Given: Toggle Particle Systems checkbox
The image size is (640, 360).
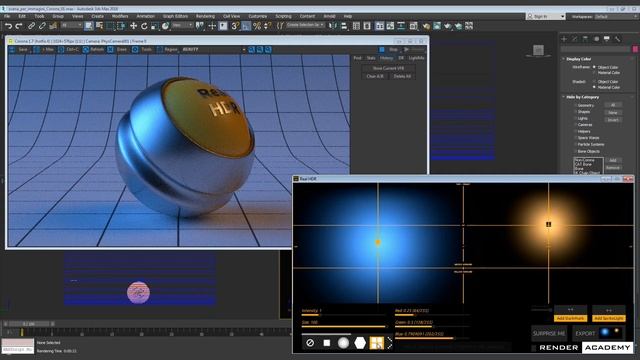Looking at the screenshot, I should [576, 144].
